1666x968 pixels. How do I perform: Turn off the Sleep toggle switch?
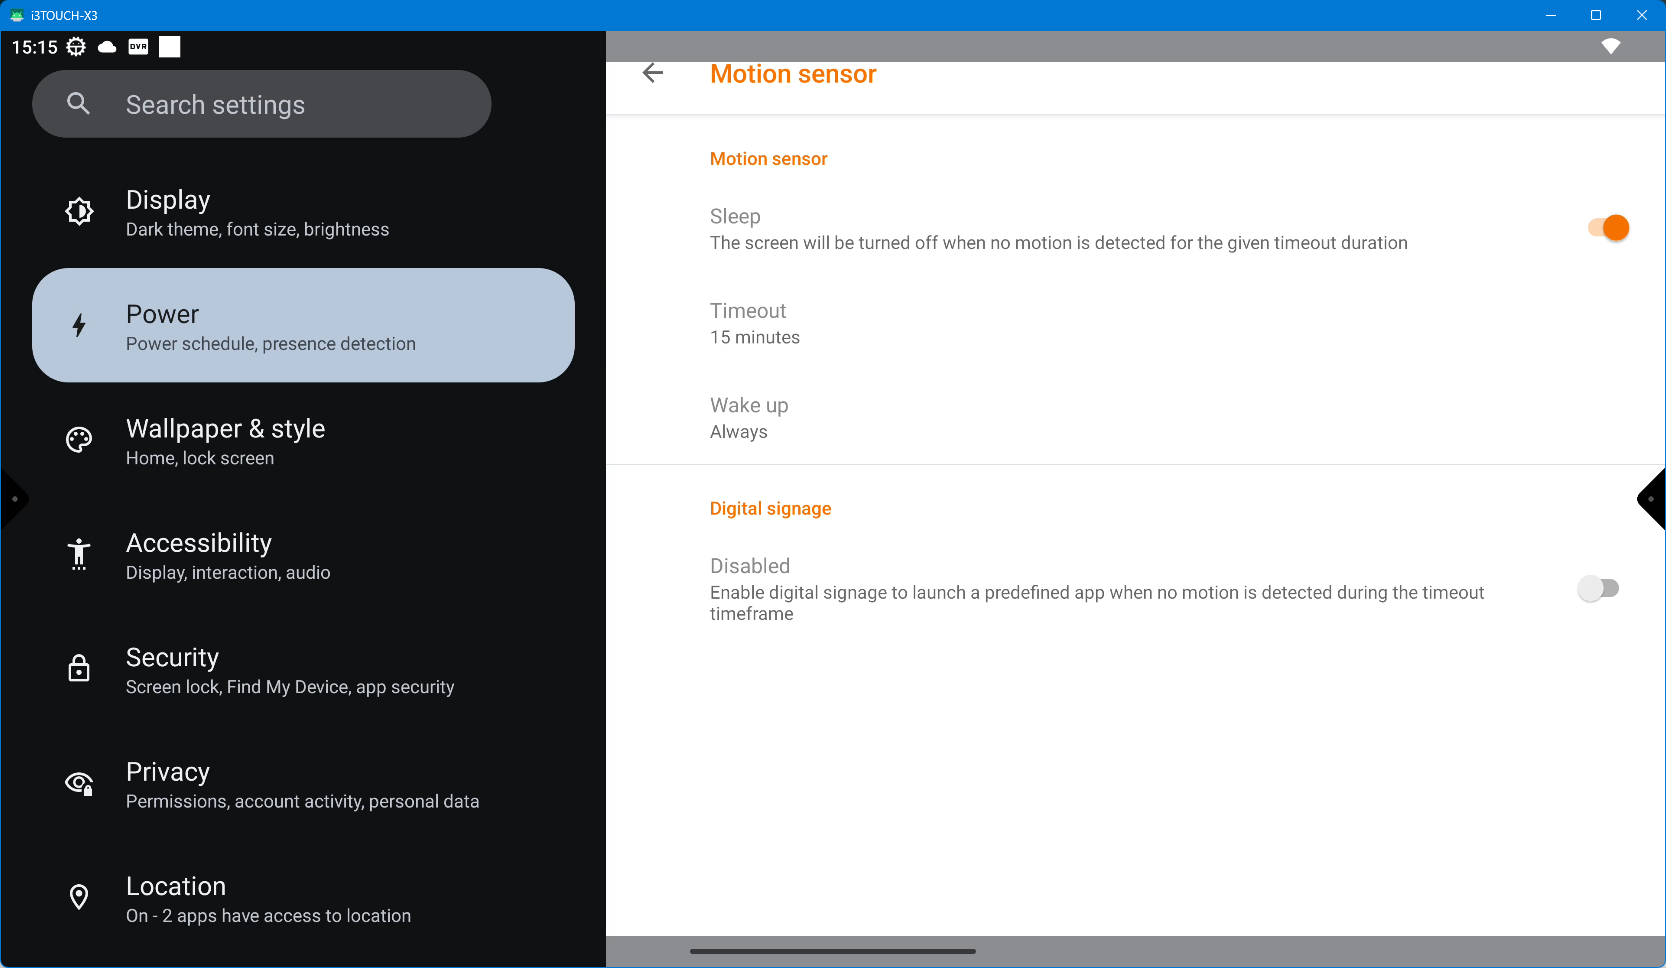click(1608, 228)
